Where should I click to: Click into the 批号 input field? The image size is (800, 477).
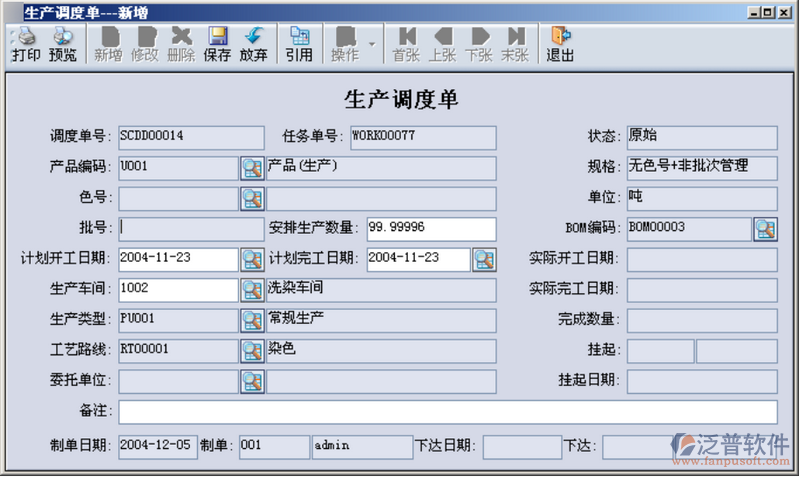[178, 229]
